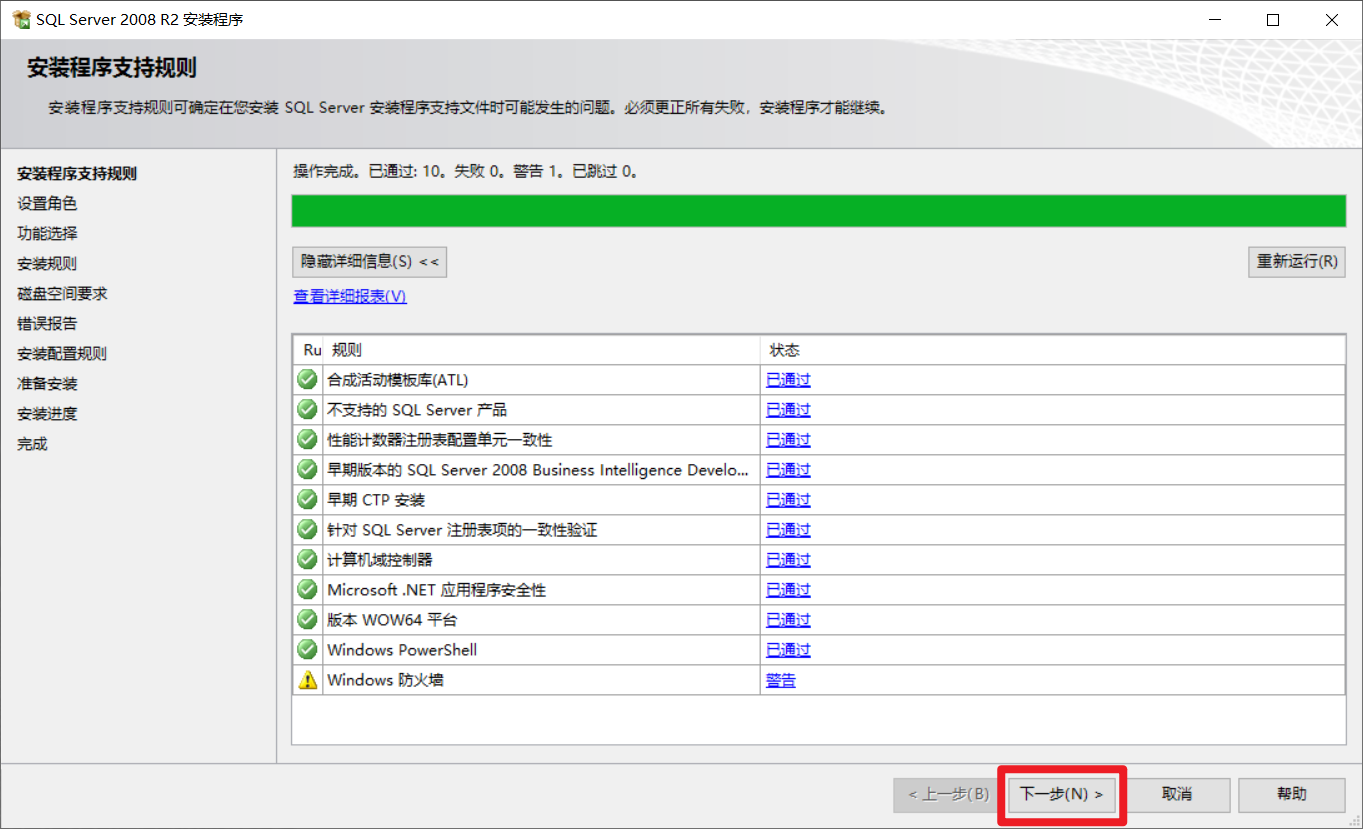Click the green progress bar

pos(818,211)
